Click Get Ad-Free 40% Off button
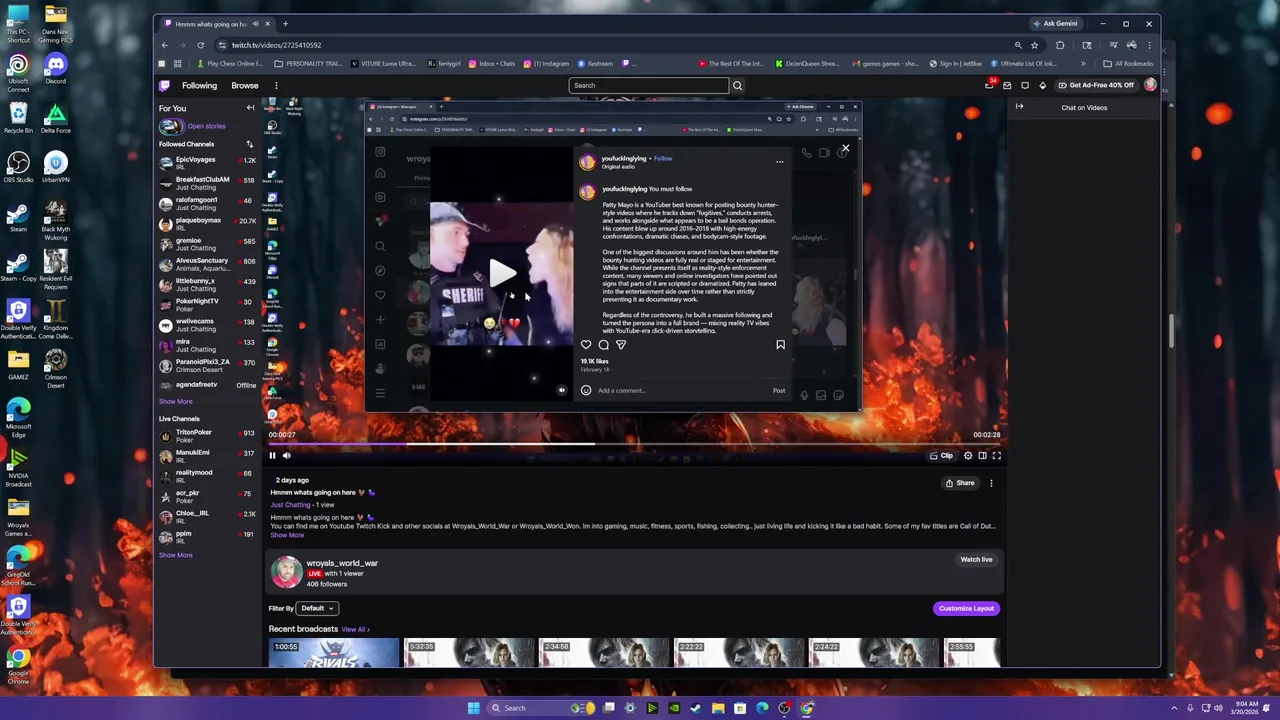The image size is (1280, 720). click(x=1096, y=85)
